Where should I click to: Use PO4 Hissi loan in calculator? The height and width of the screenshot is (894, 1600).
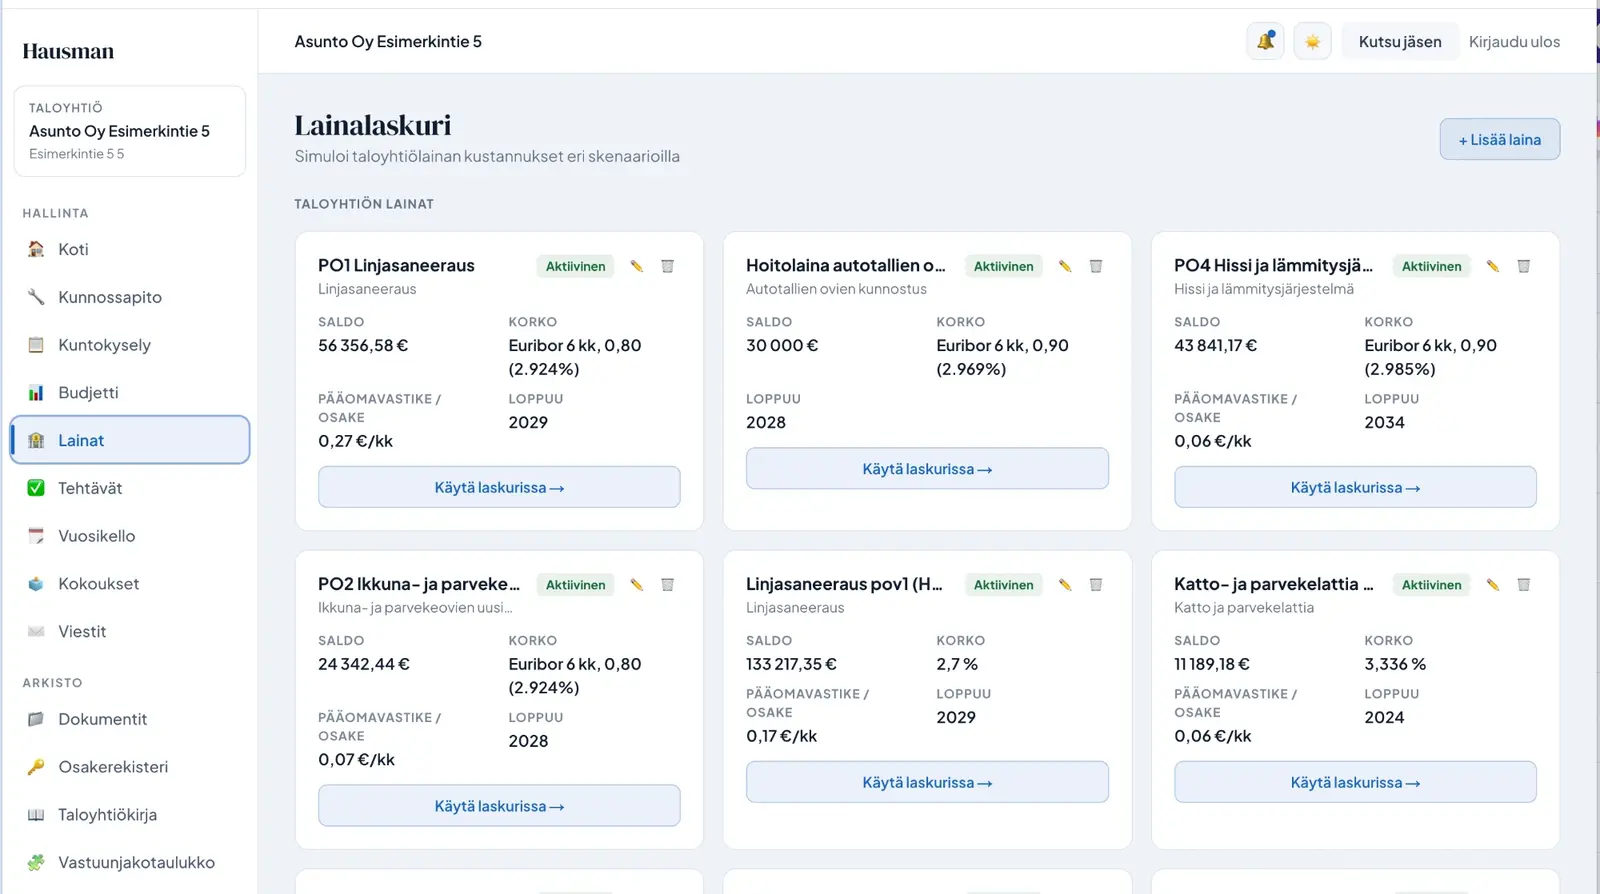[1355, 487]
